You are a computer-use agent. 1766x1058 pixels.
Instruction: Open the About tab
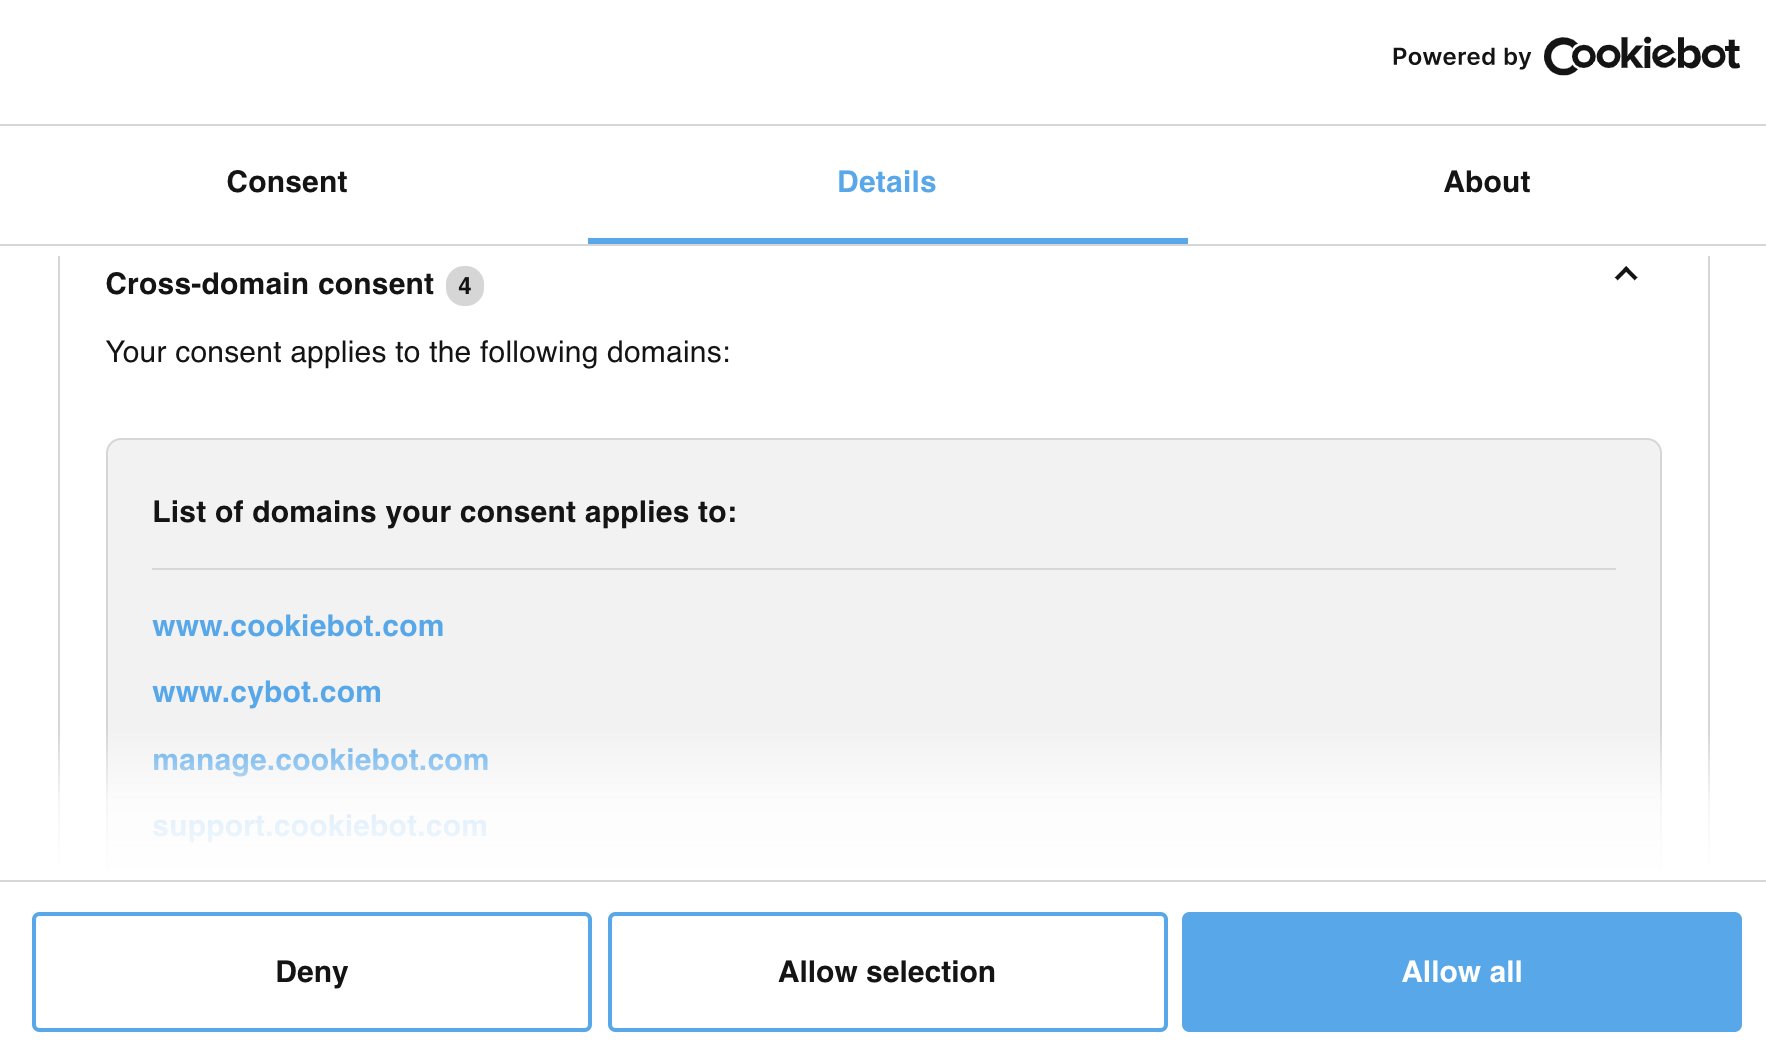tap(1487, 182)
